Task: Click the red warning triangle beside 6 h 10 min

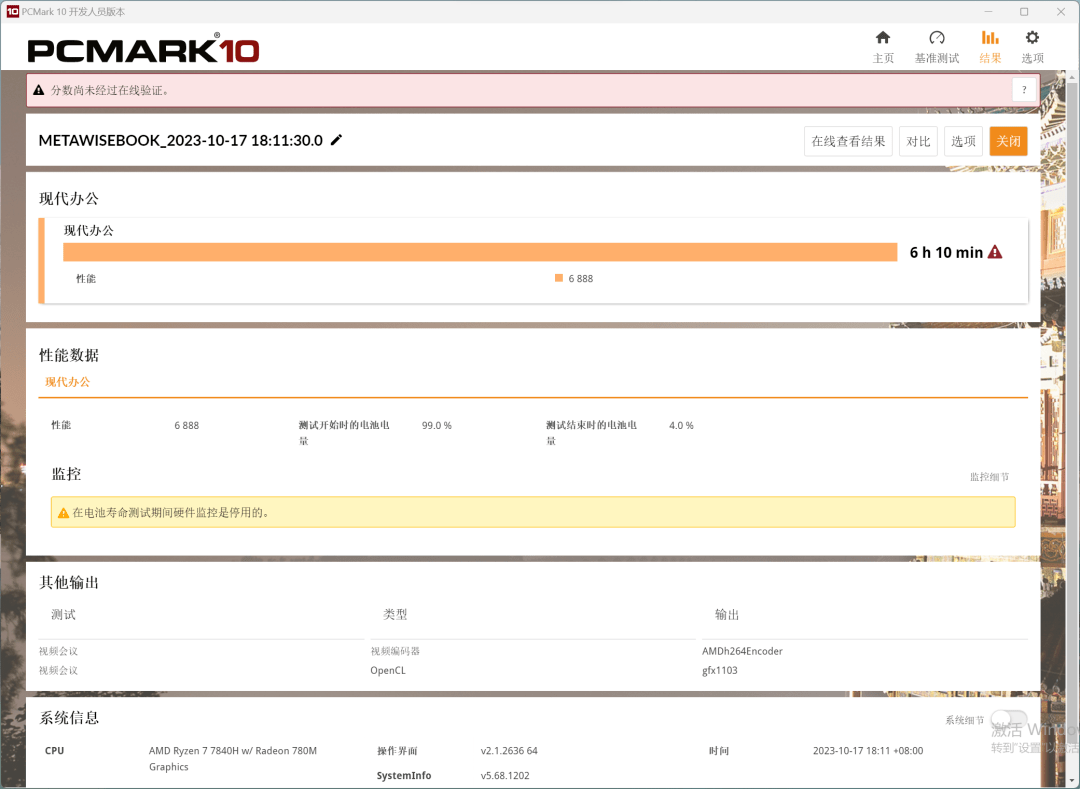Action: click(x=995, y=252)
